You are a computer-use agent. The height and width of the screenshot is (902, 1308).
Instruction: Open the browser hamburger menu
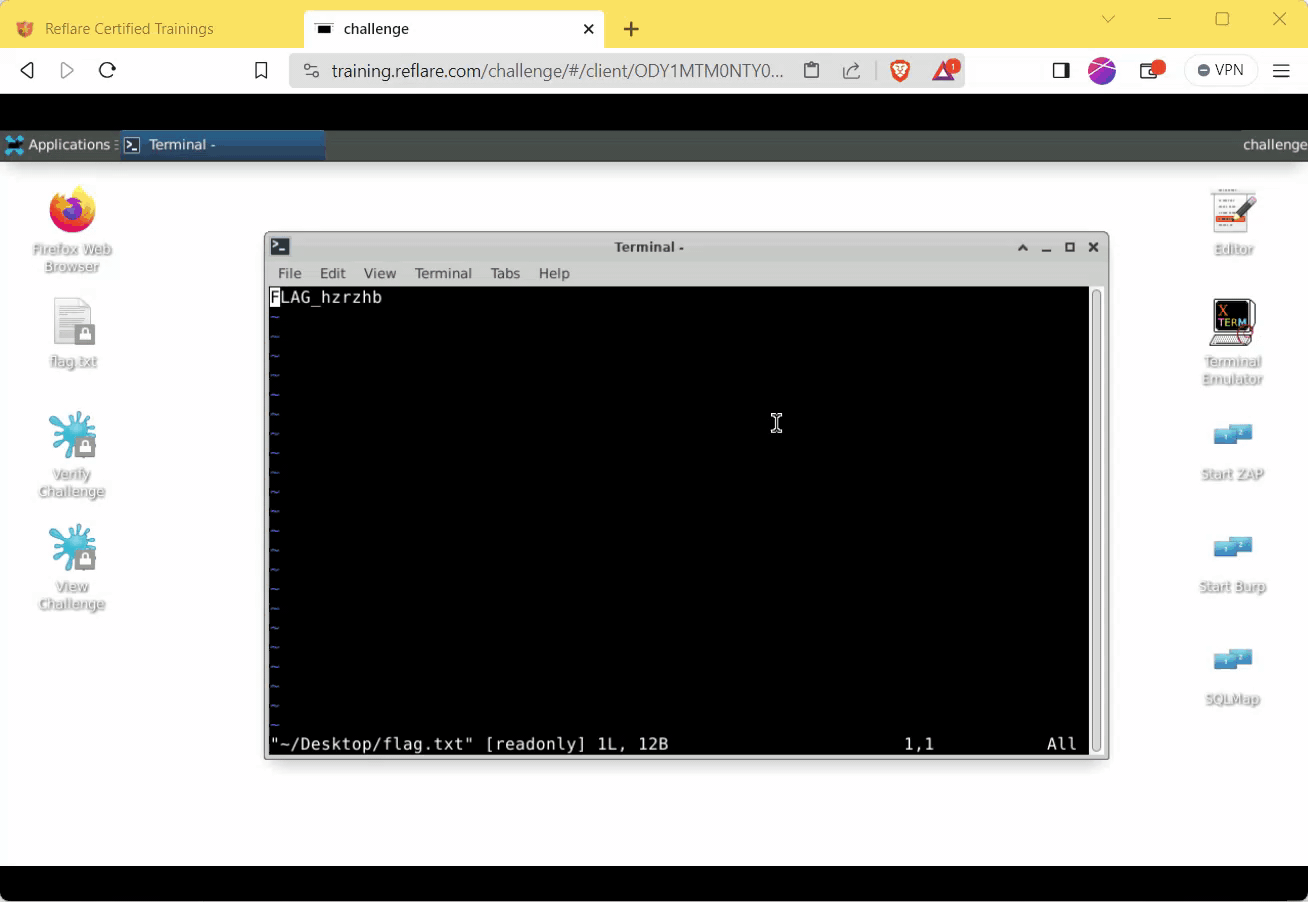1281,70
